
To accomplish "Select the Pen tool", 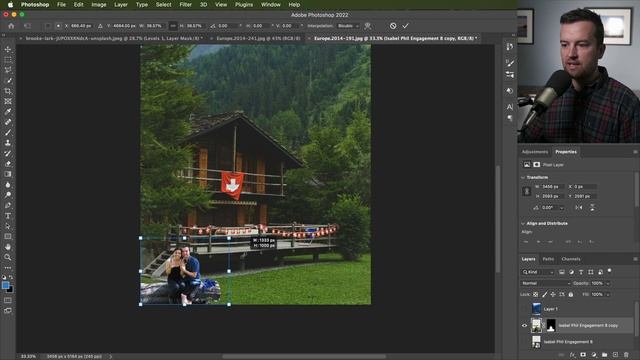I will coord(8,205).
